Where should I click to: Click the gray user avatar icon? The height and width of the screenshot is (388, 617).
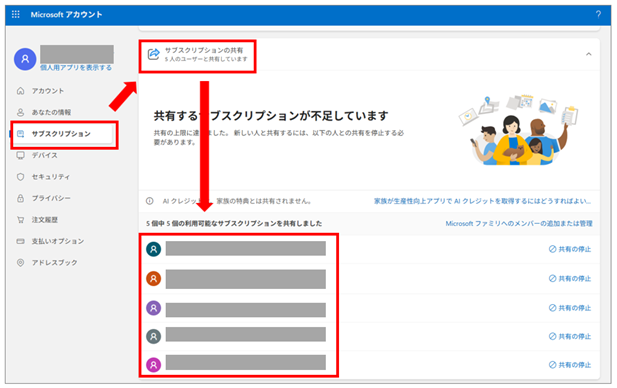click(153, 336)
